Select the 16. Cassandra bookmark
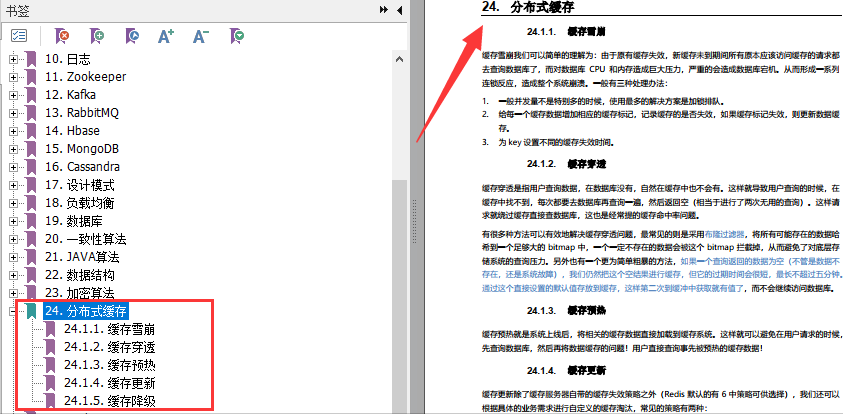The image size is (843, 414). 82,167
